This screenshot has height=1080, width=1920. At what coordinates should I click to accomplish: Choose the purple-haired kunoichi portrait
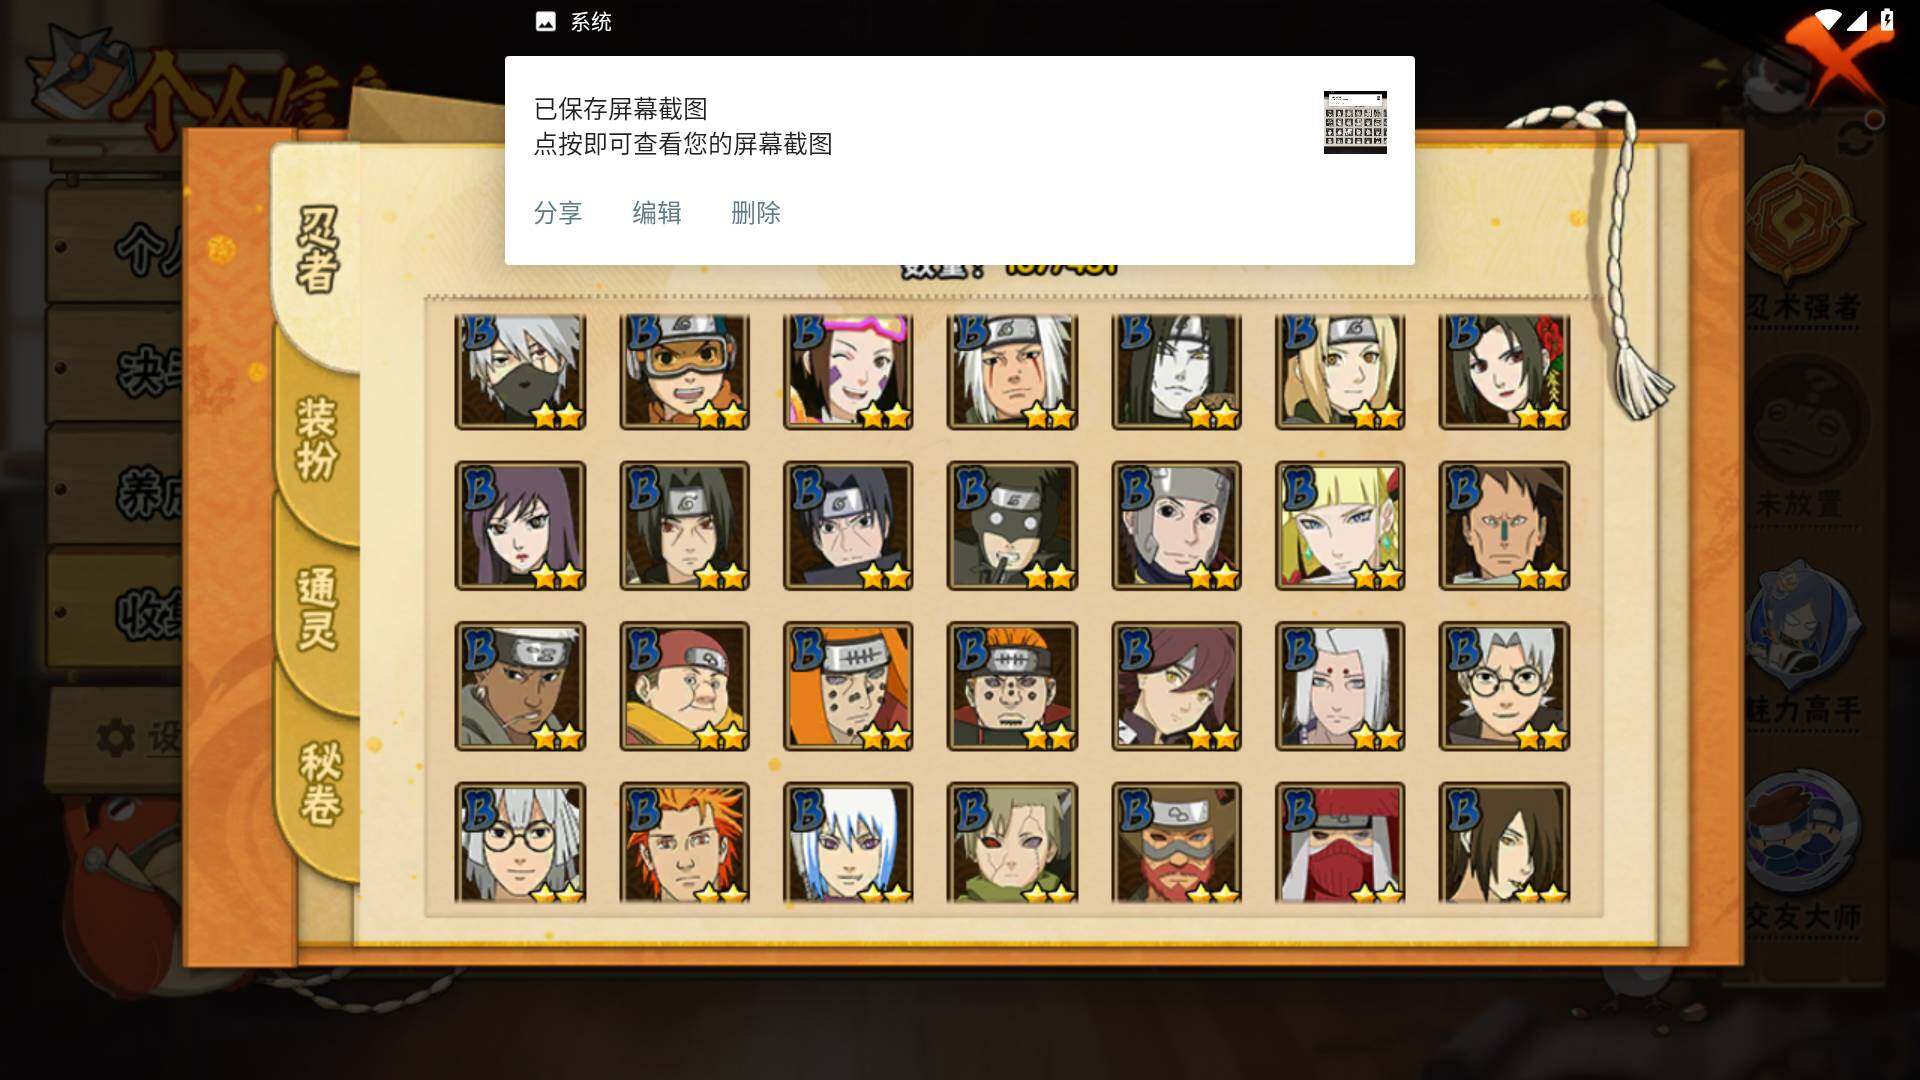click(520, 525)
